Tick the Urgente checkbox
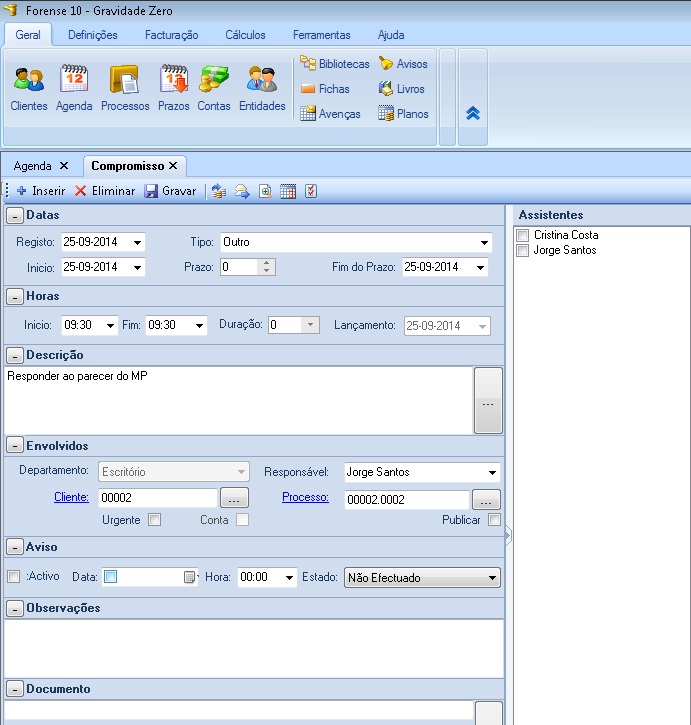The width and height of the screenshot is (691, 725). (x=154, y=520)
